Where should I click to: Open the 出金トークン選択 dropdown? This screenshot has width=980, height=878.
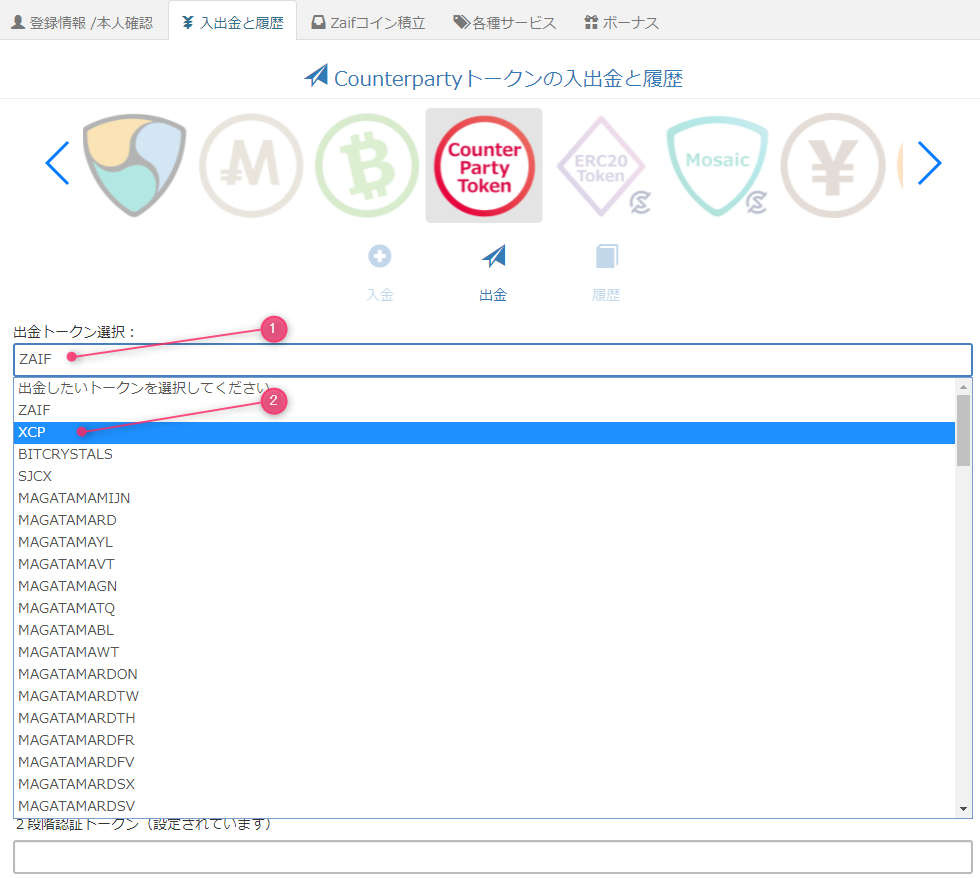click(492, 359)
